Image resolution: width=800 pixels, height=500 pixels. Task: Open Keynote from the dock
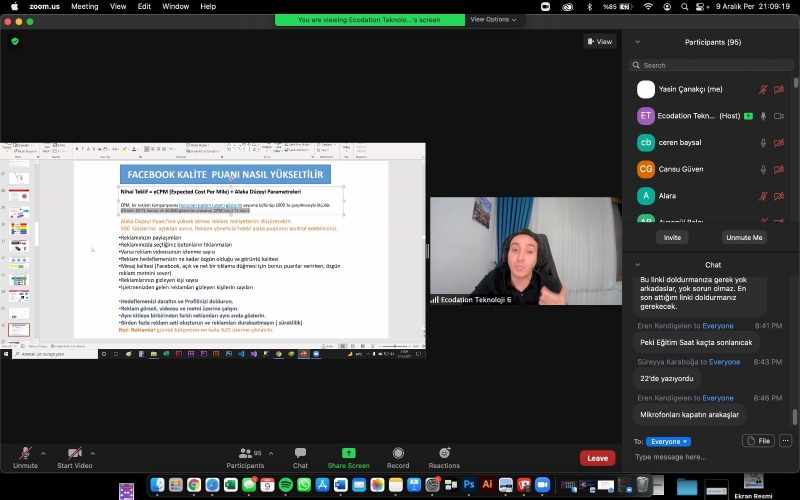(414, 484)
